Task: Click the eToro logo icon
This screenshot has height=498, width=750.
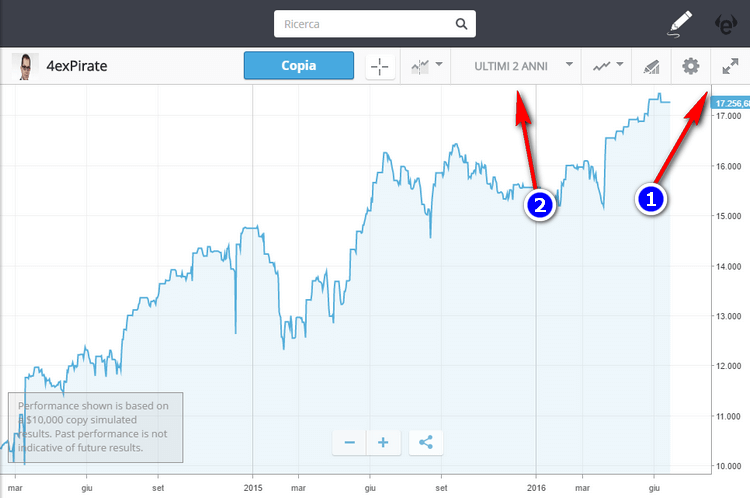Action: point(727,22)
